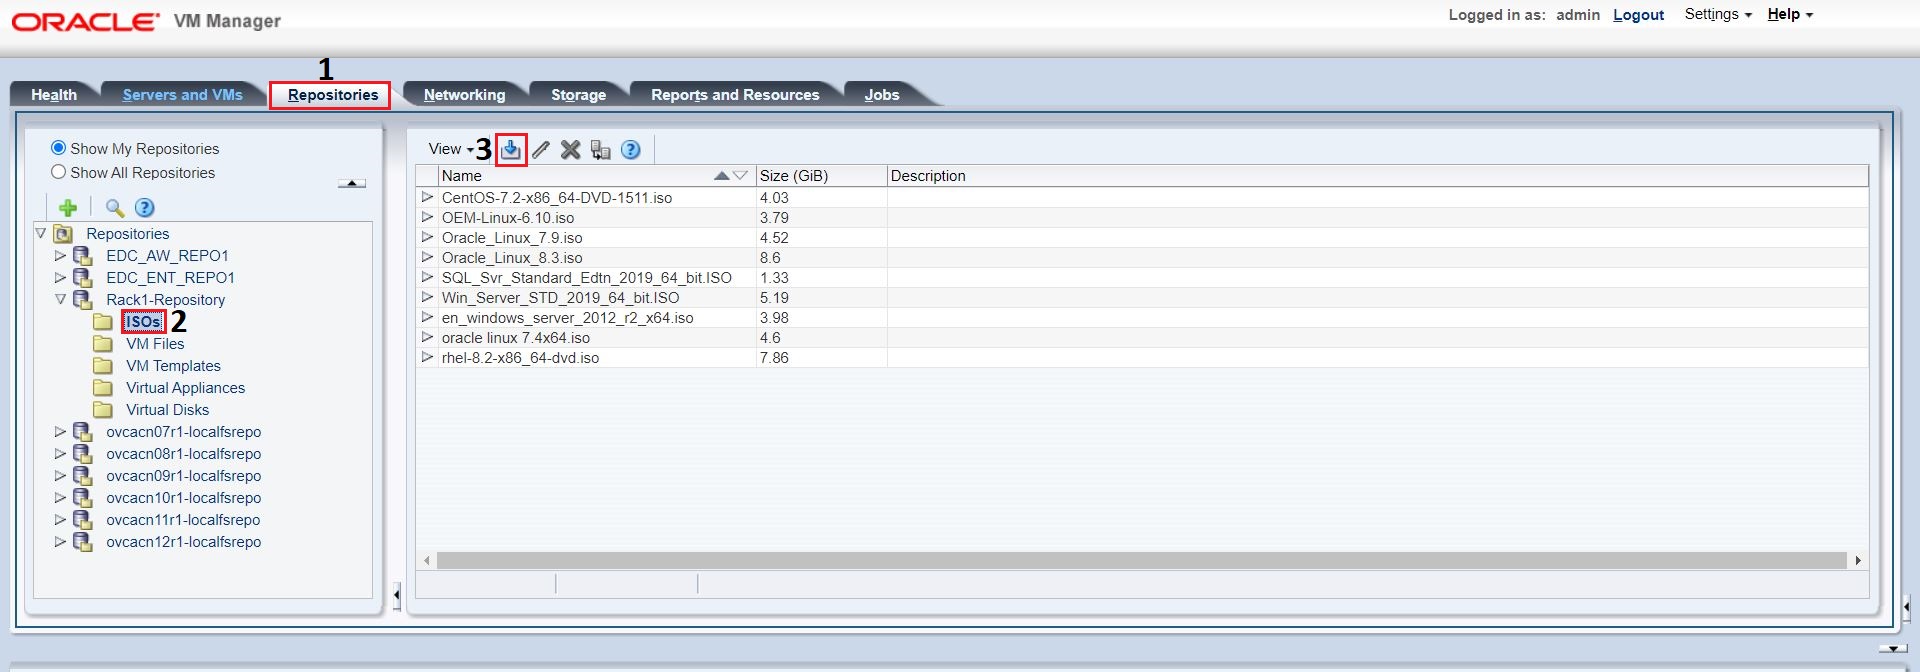Click the Import ISO toolbar icon
The width and height of the screenshot is (1920, 672).
pos(511,150)
